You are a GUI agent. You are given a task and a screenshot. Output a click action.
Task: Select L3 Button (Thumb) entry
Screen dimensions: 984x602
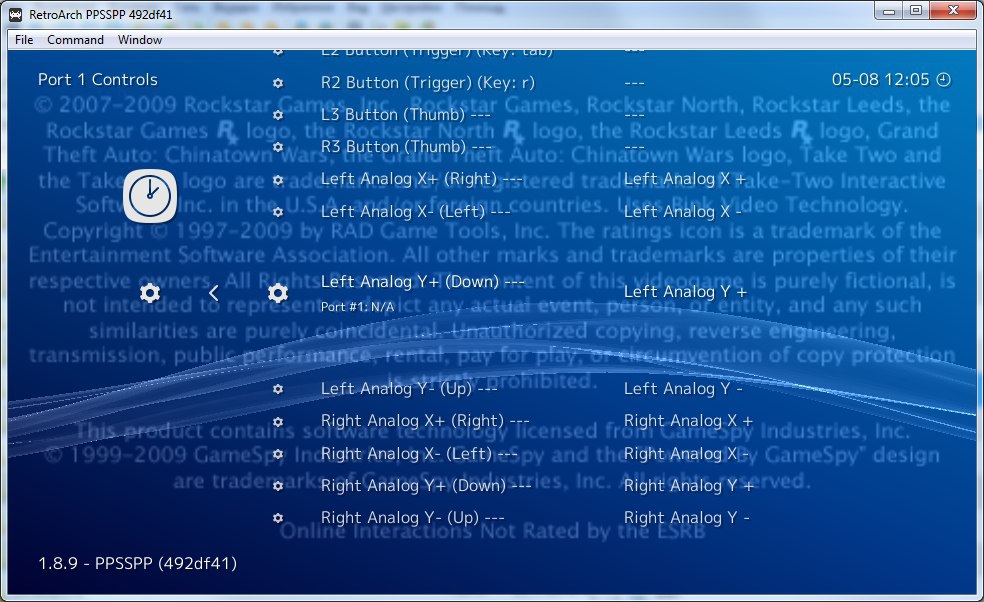click(405, 114)
